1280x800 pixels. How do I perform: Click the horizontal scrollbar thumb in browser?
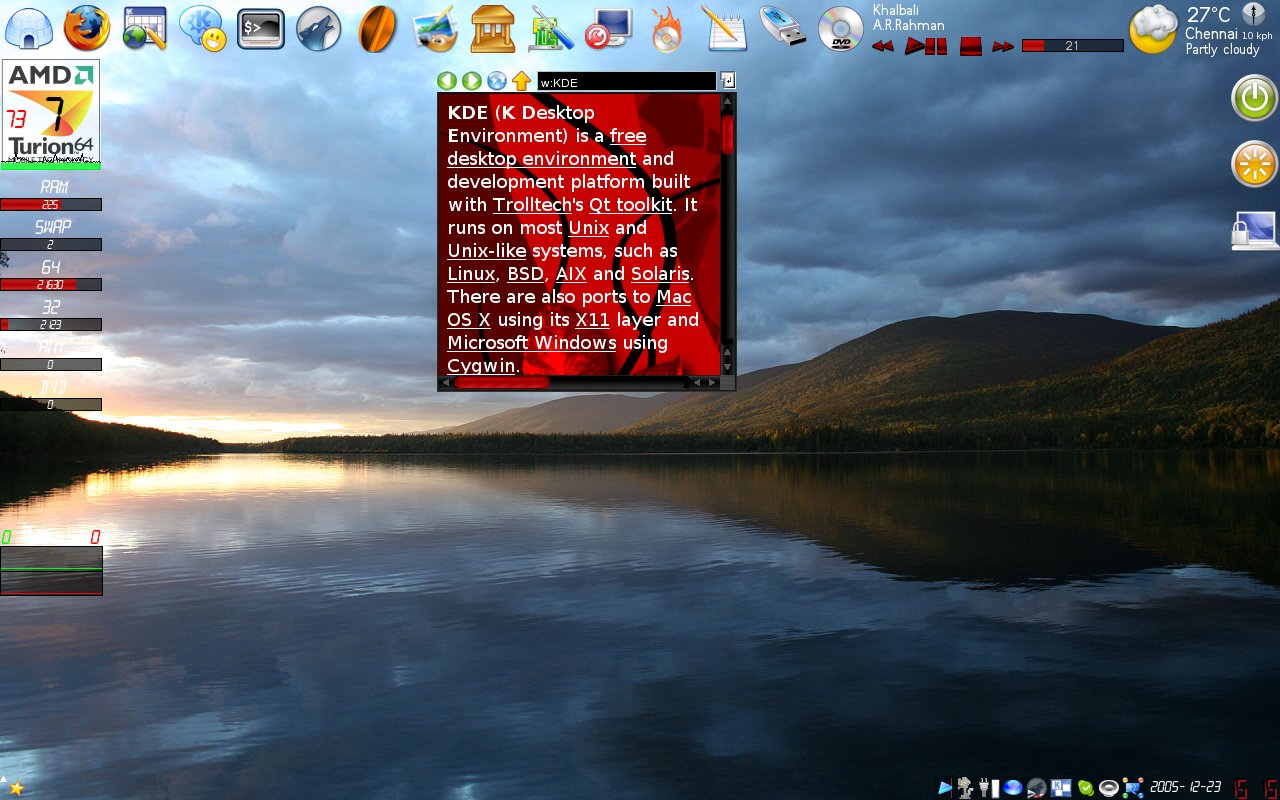[x=501, y=382]
